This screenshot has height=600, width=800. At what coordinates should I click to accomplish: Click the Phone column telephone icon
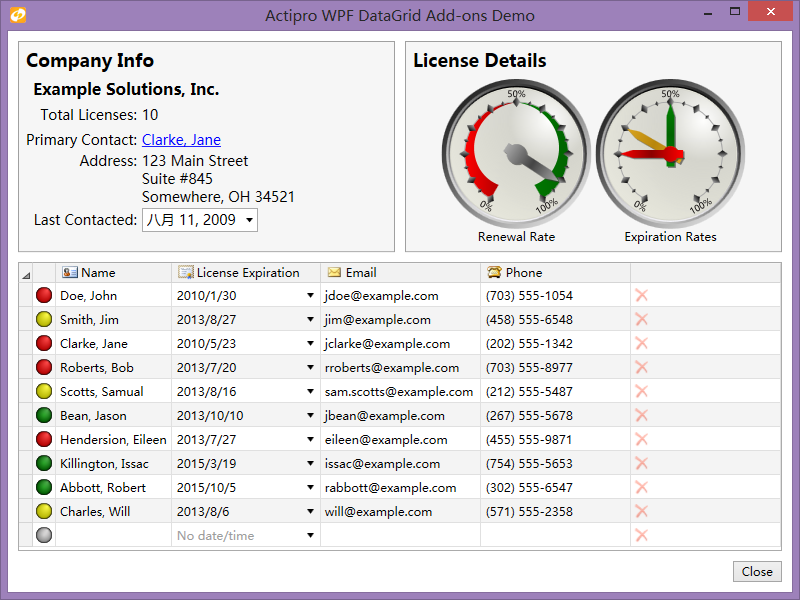(x=494, y=272)
